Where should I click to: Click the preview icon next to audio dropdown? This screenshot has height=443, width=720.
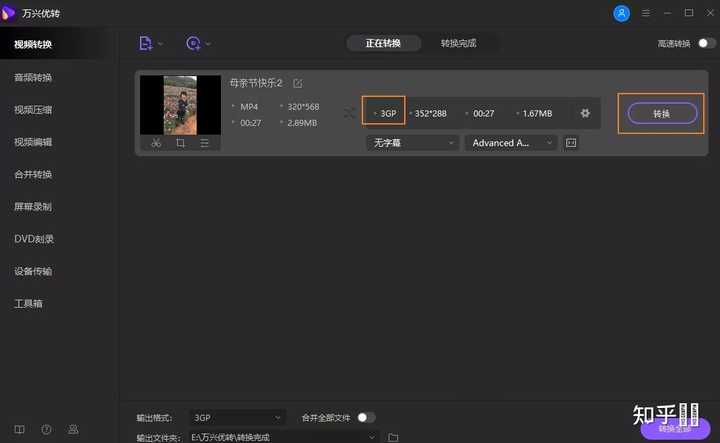[571, 143]
